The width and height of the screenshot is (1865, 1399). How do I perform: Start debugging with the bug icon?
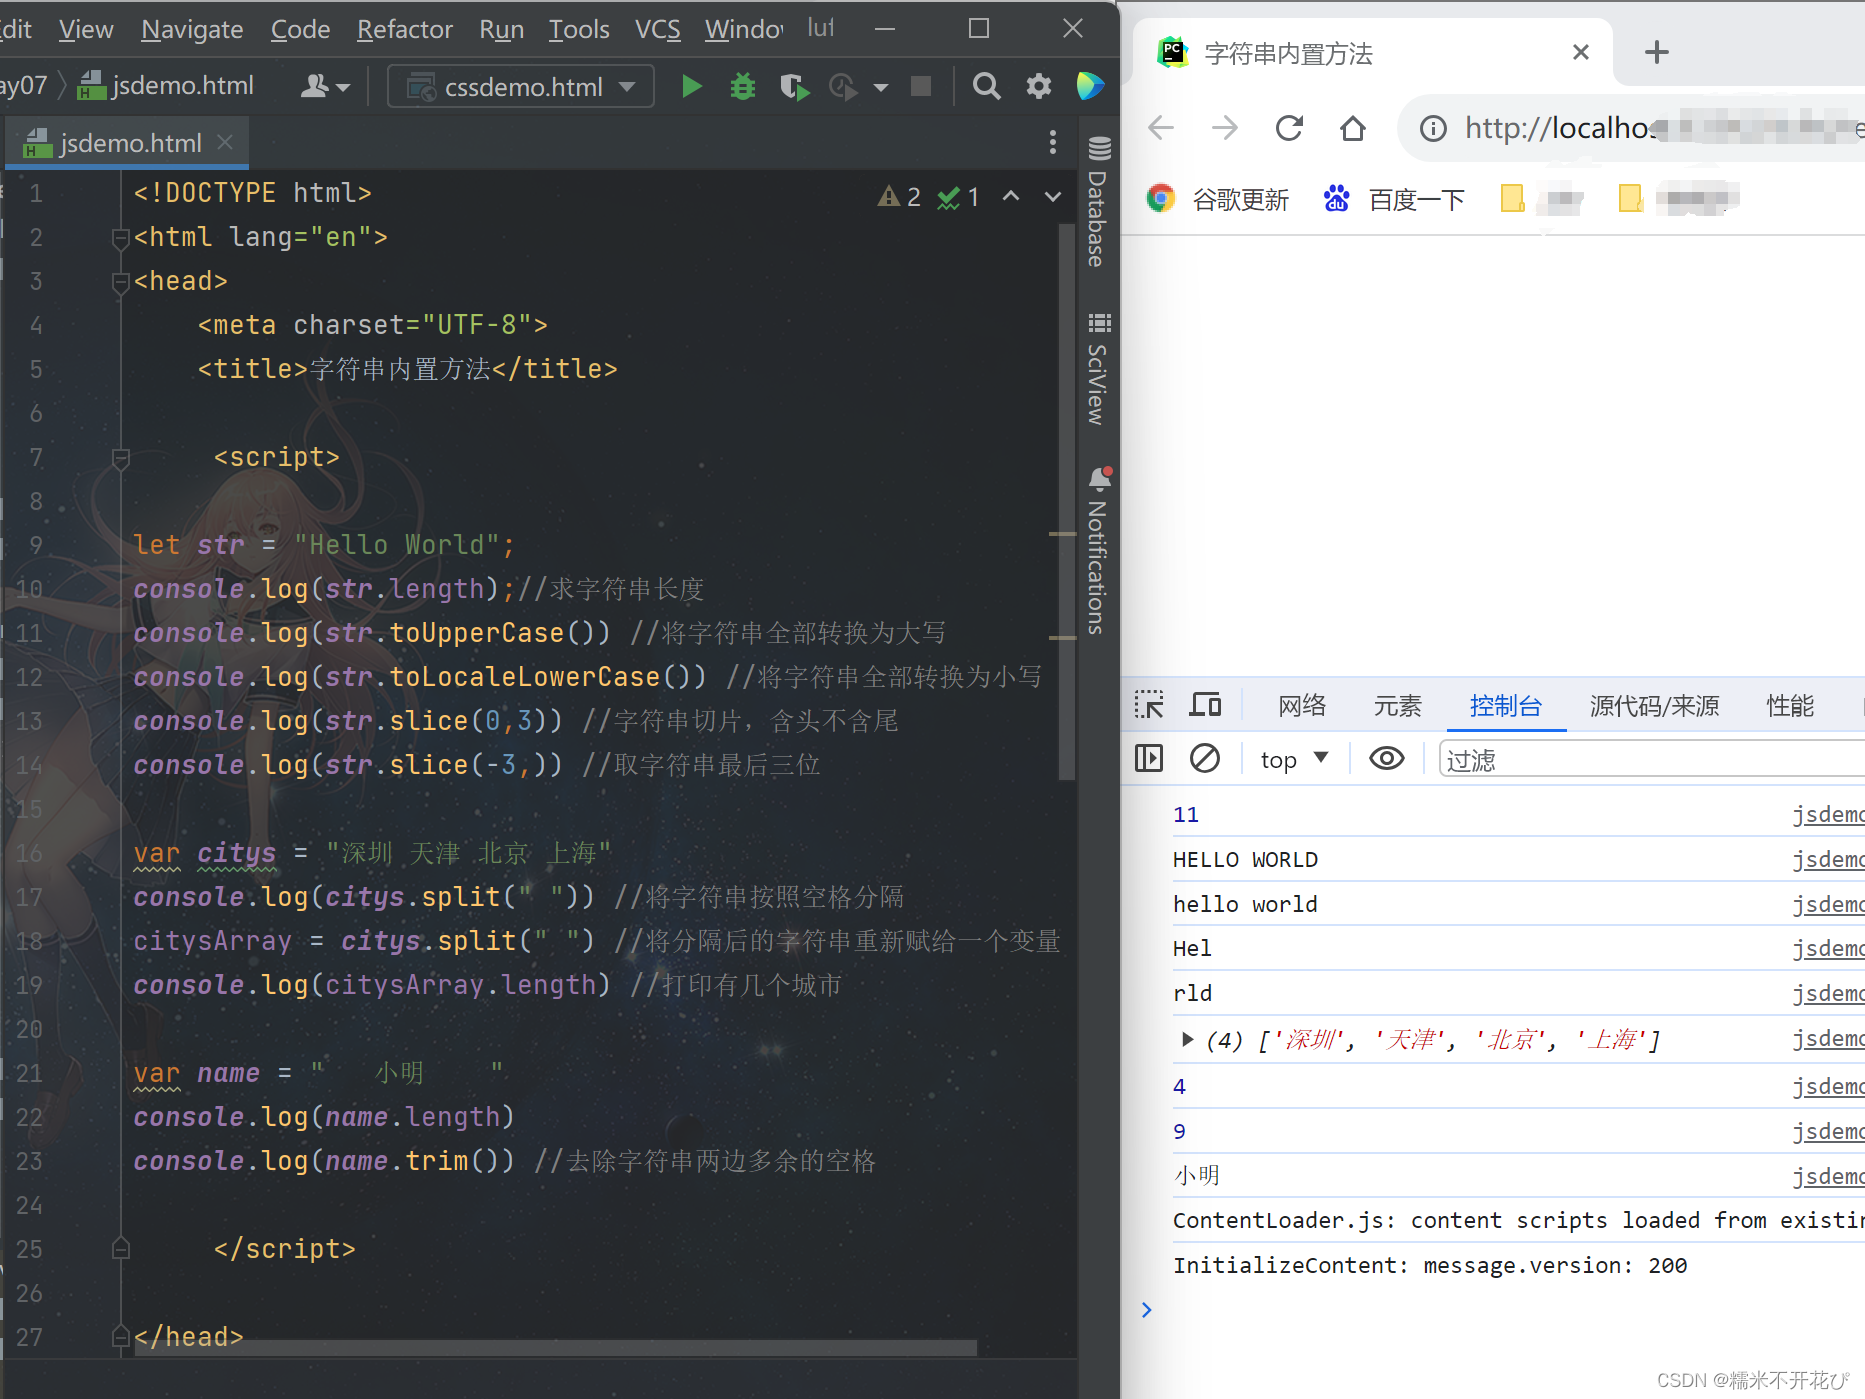click(742, 86)
